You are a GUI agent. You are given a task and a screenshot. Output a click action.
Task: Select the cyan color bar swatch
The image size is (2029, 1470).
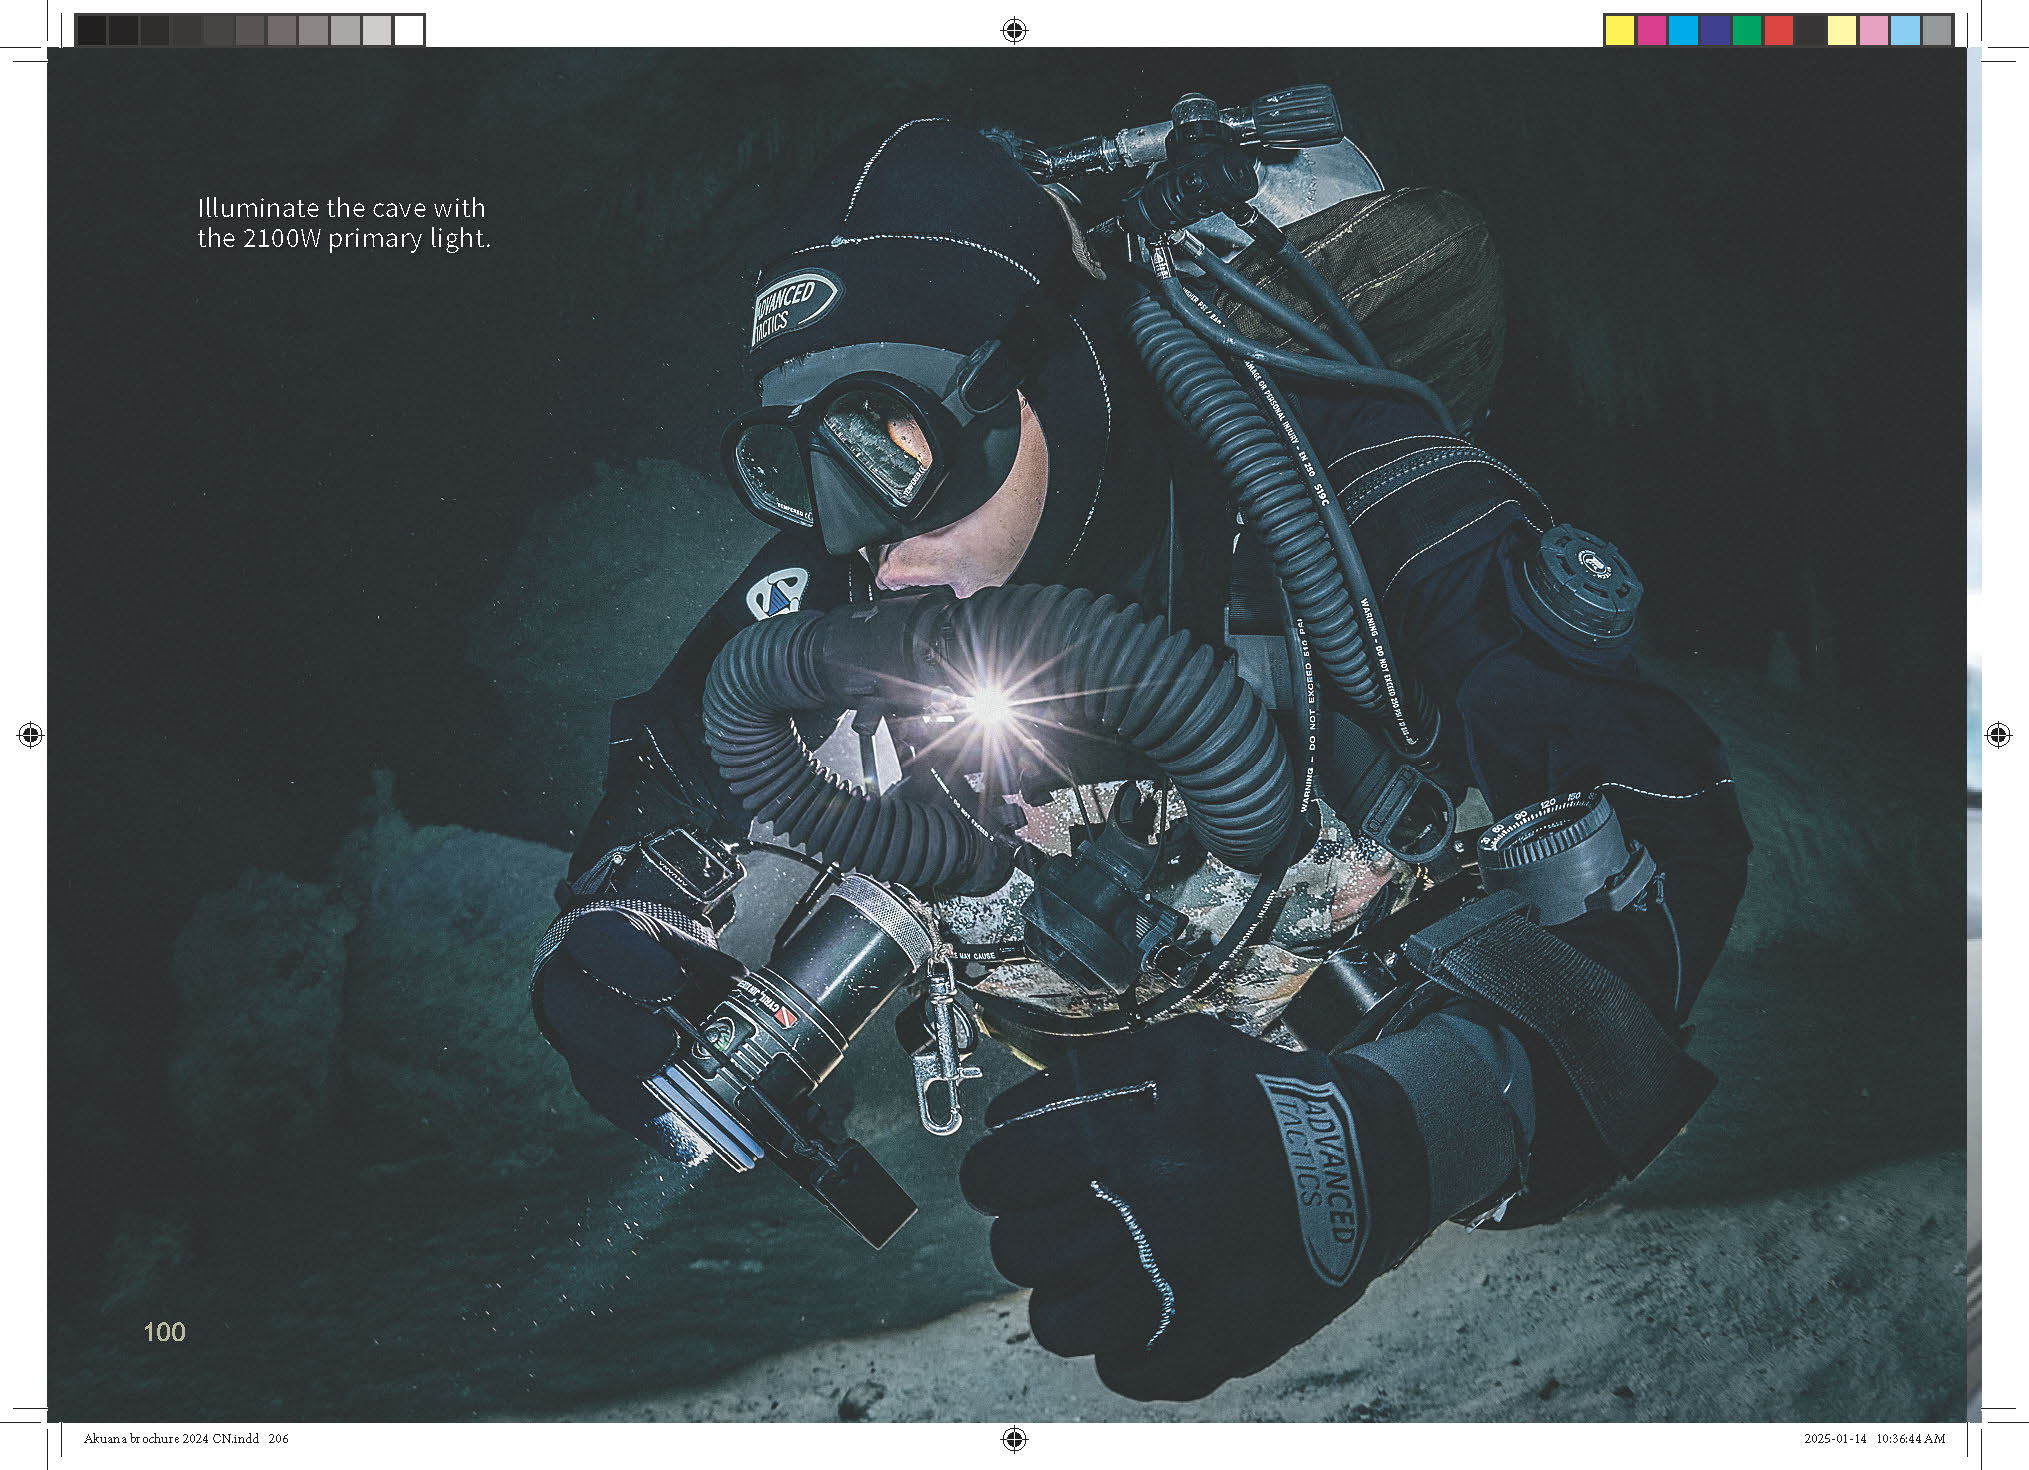[x=1683, y=31]
